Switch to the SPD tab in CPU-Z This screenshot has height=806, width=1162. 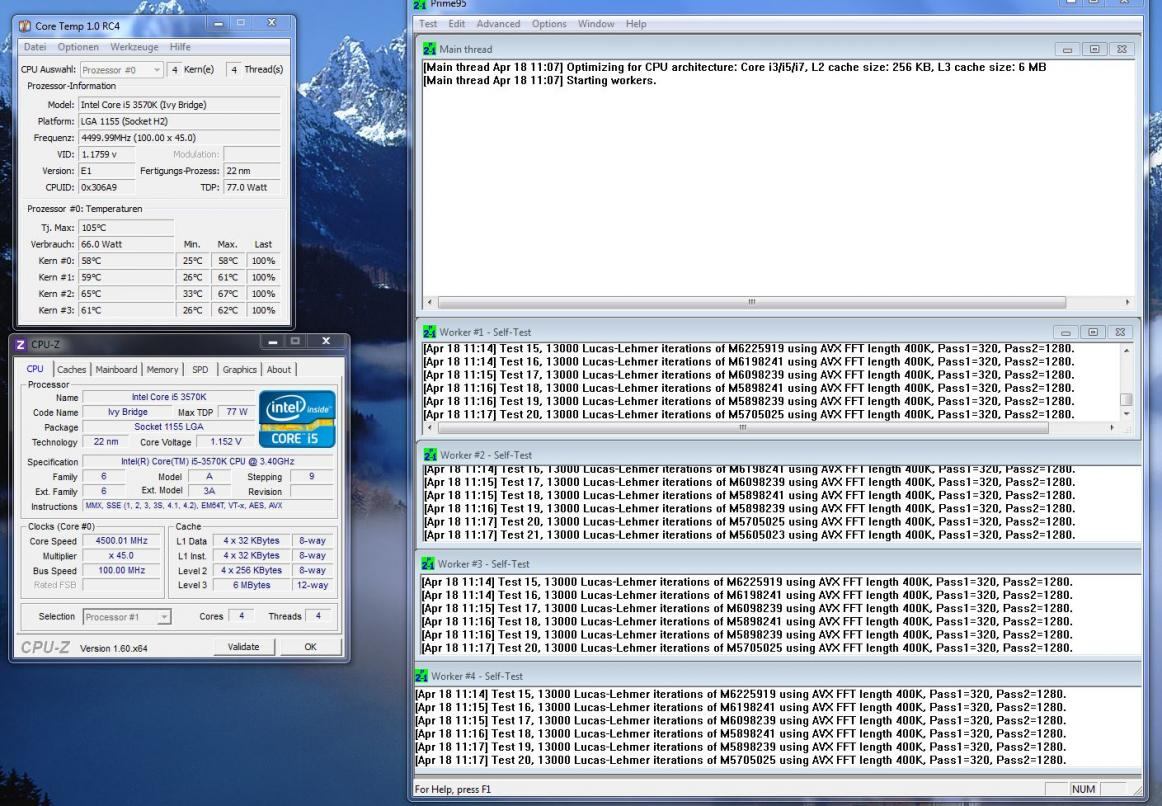[200, 370]
